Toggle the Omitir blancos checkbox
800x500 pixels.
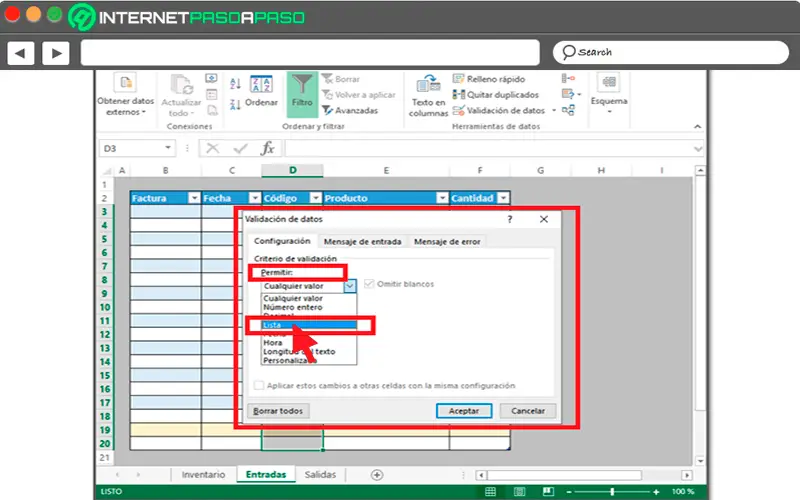point(369,284)
